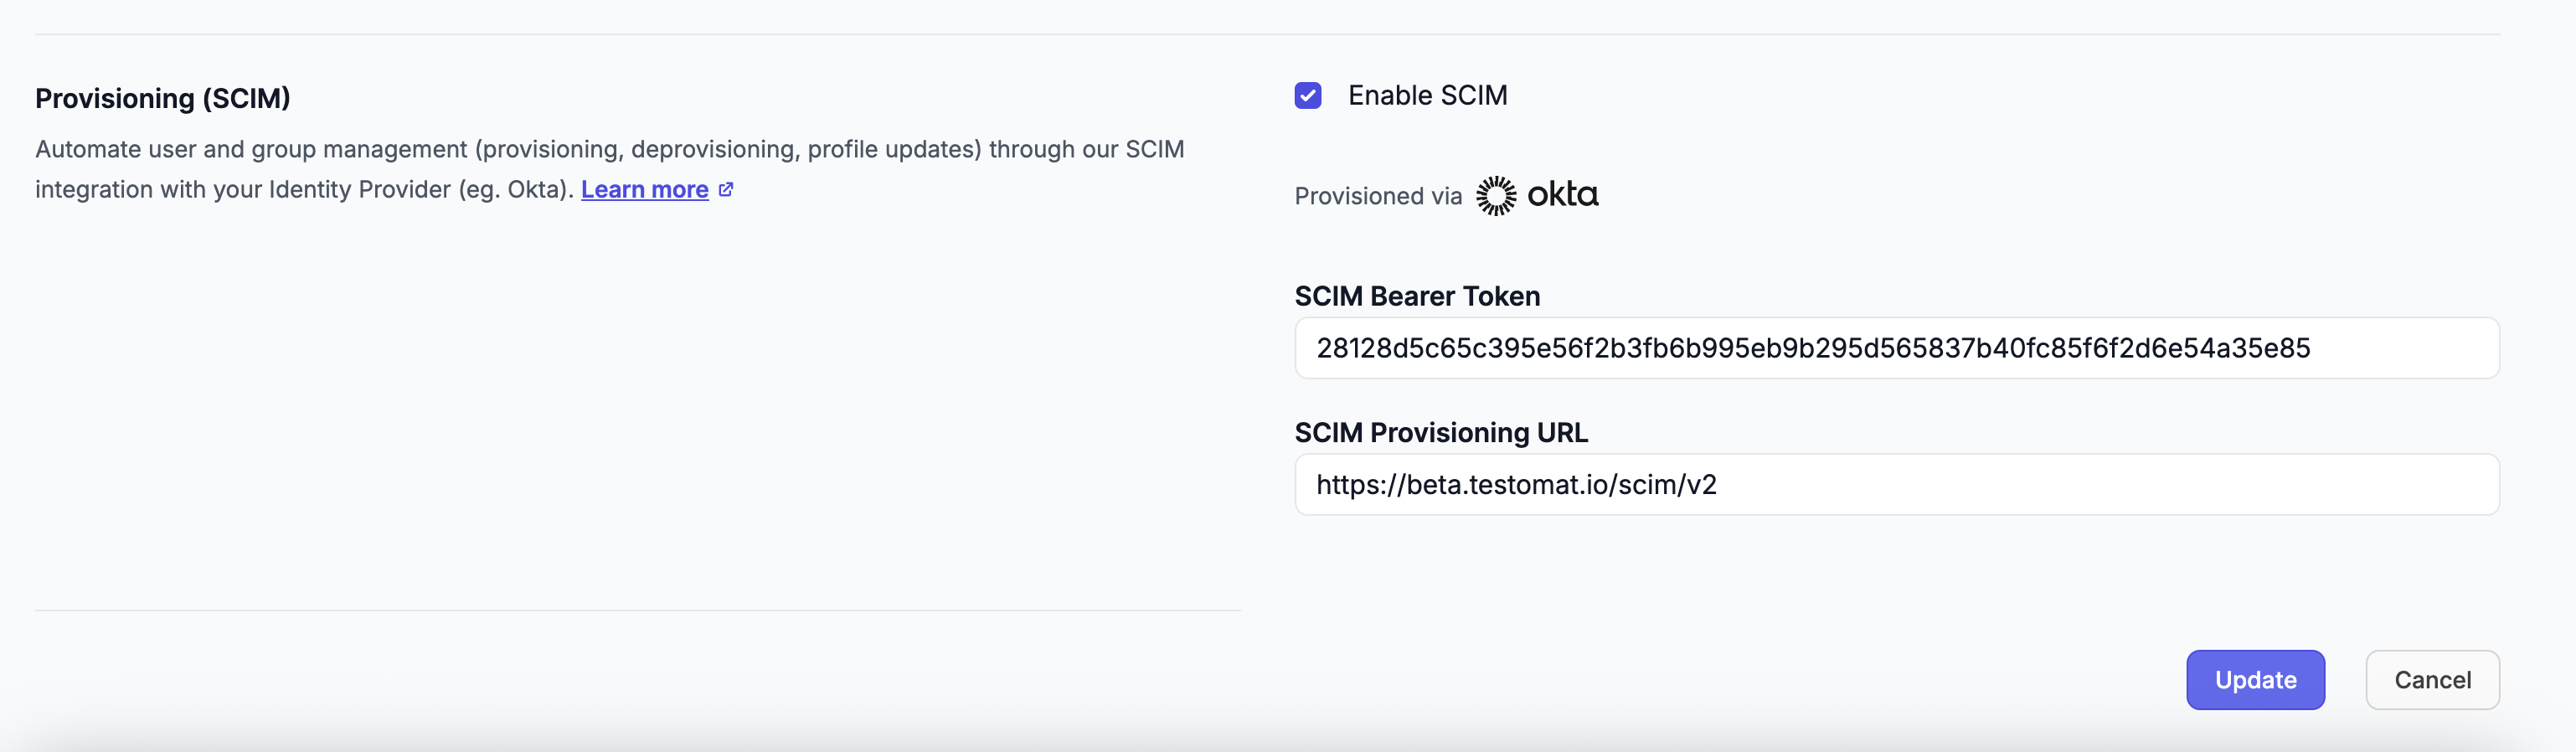Click the SCIM Bearer Token label
Viewport: 2576px width, 752px height.
[x=1417, y=296]
